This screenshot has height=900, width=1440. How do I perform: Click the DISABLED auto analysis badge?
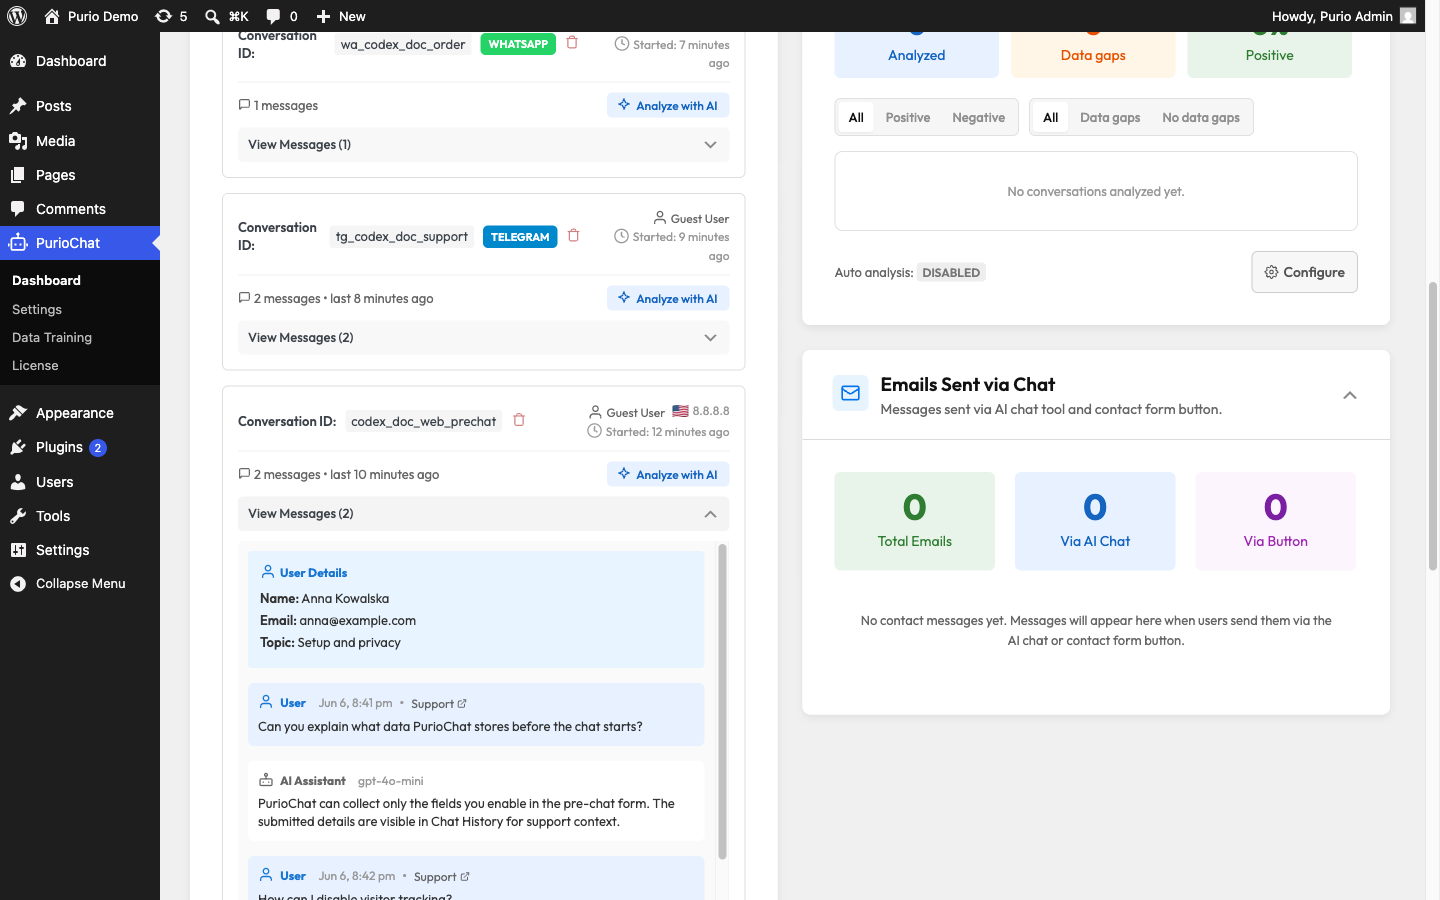tap(951, 272)
